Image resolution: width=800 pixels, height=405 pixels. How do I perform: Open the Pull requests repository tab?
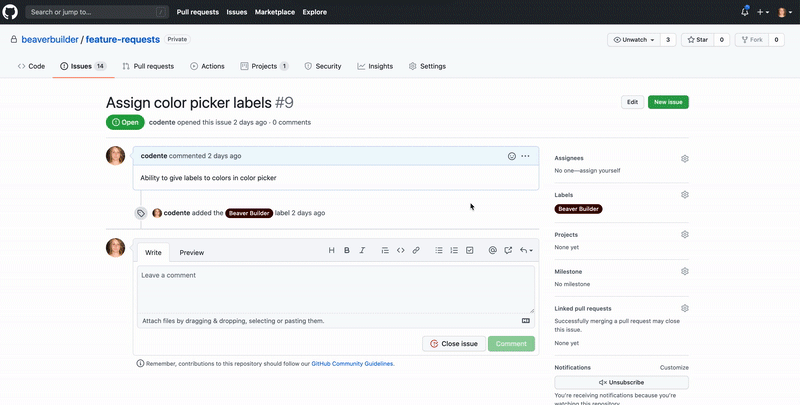click(x=148, y=66)
